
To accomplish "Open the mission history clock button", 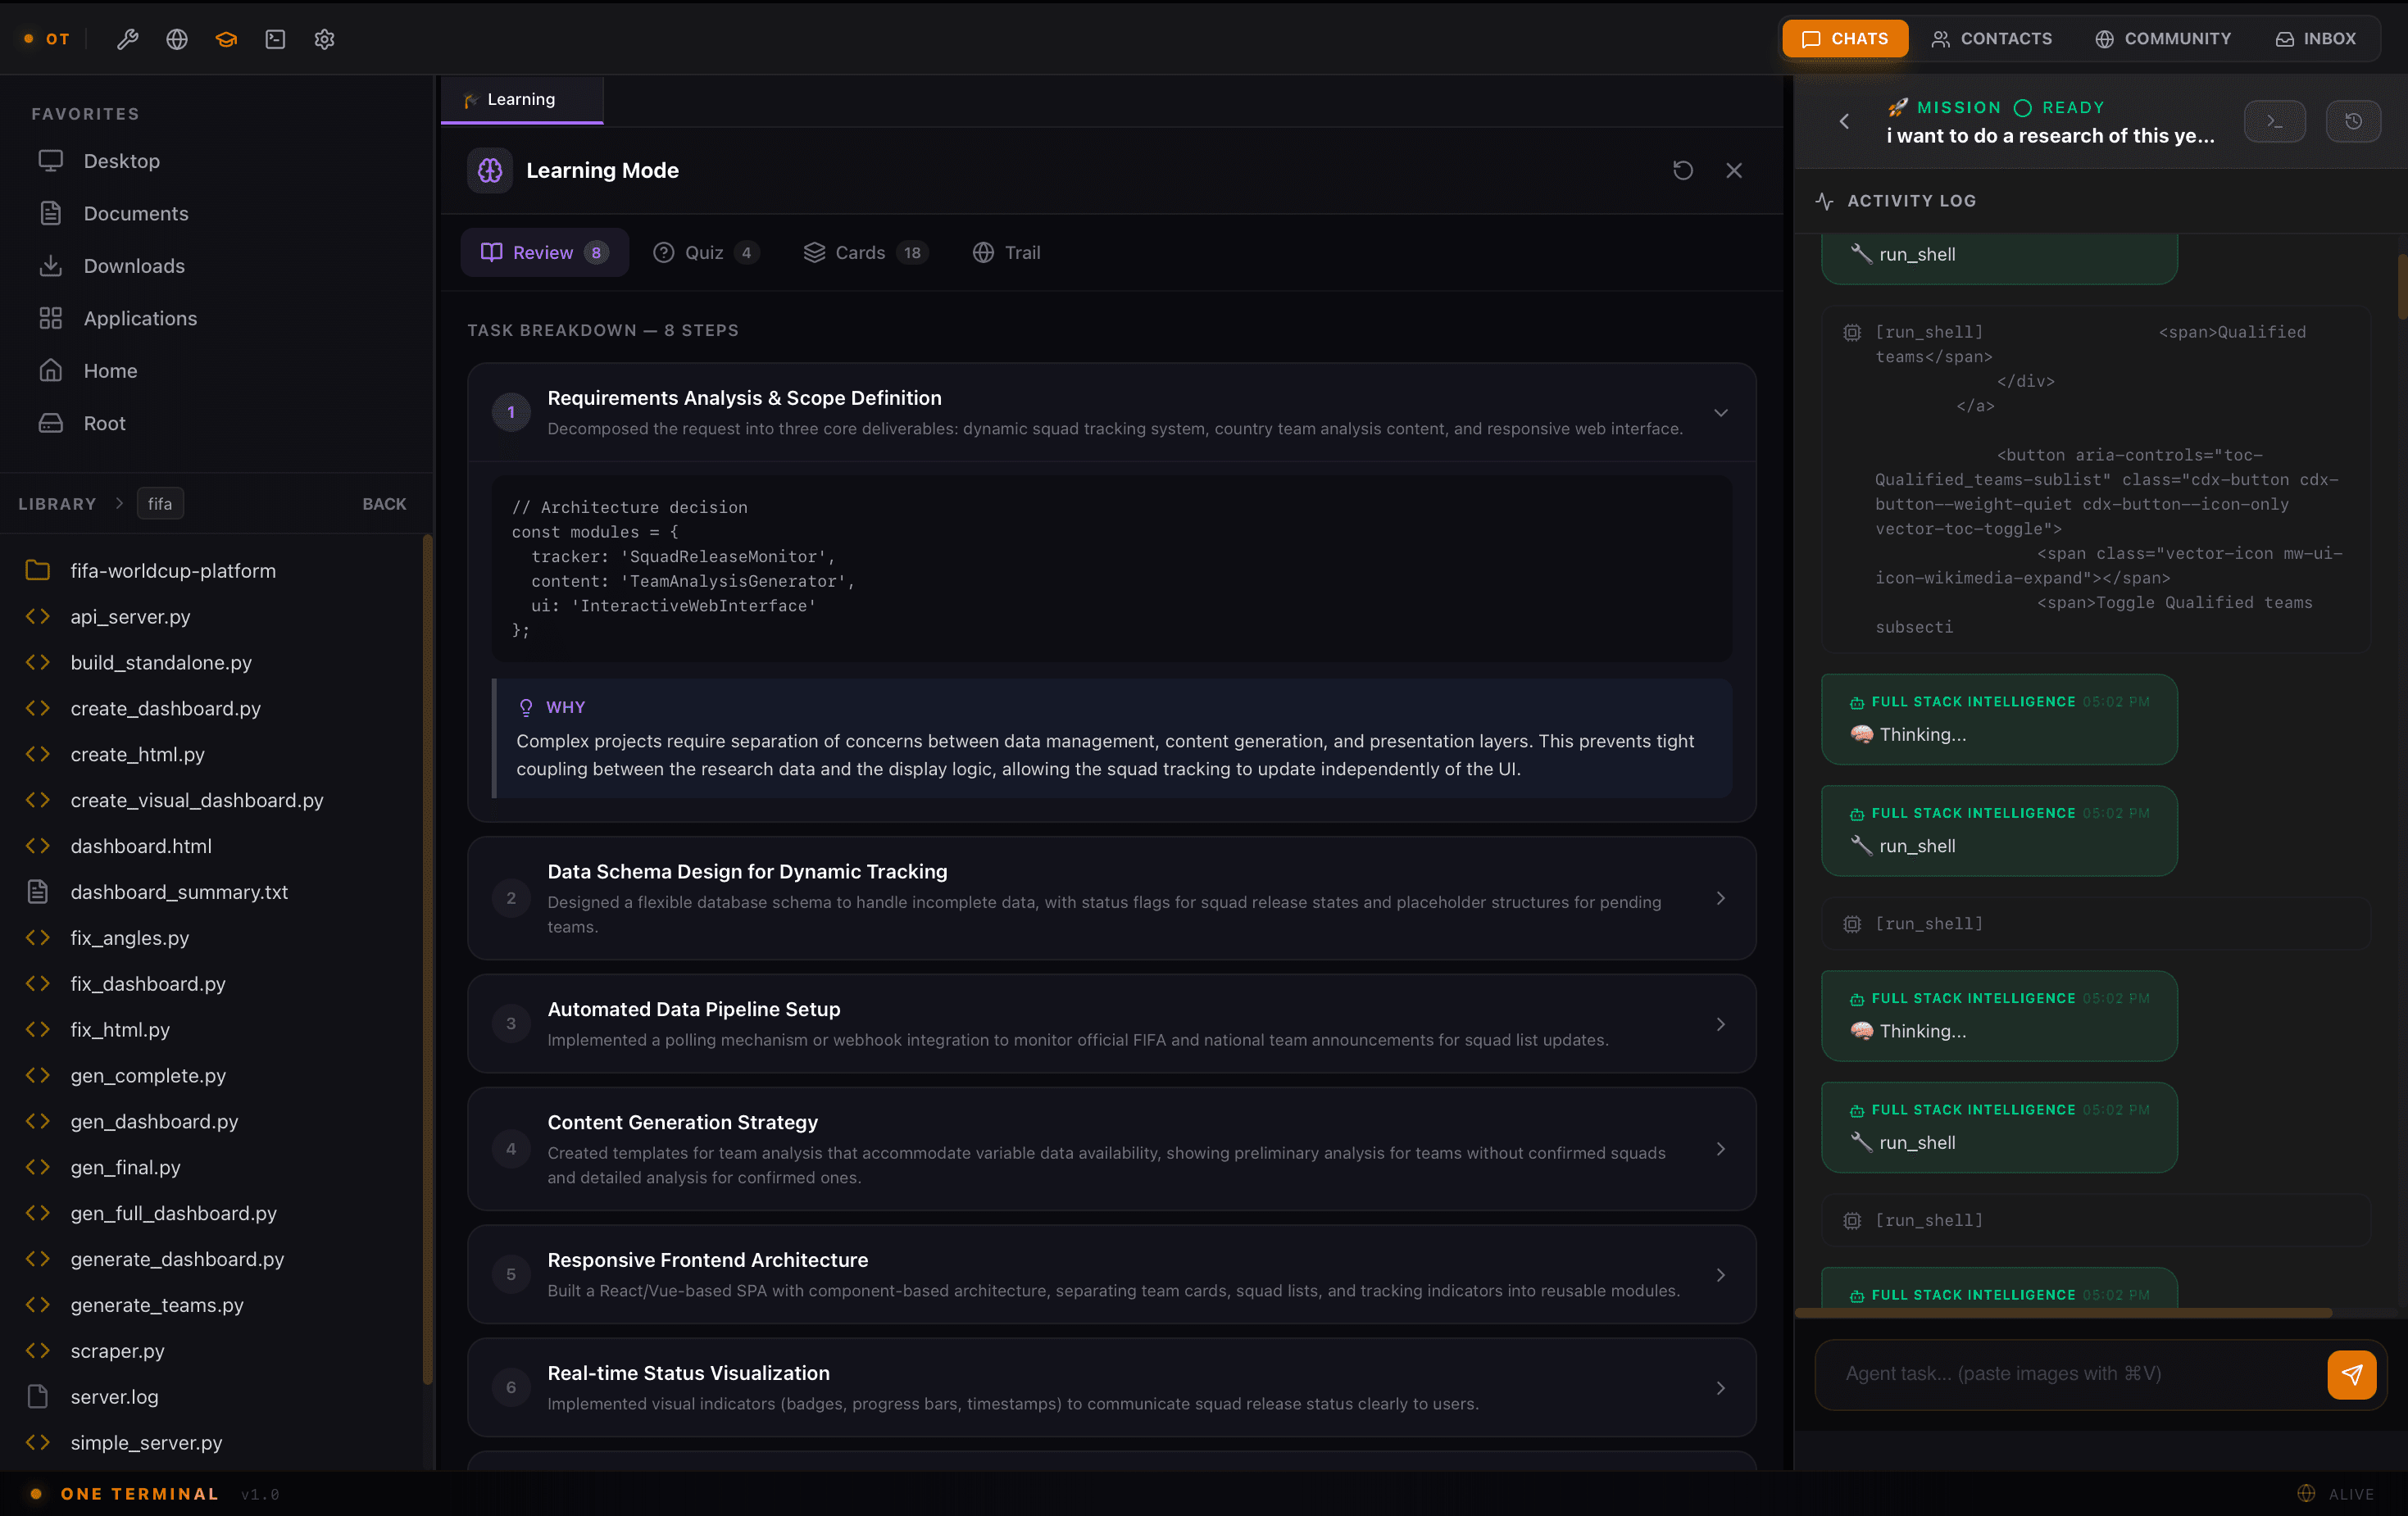I will pyautogui.click(x=2353, y=122).
